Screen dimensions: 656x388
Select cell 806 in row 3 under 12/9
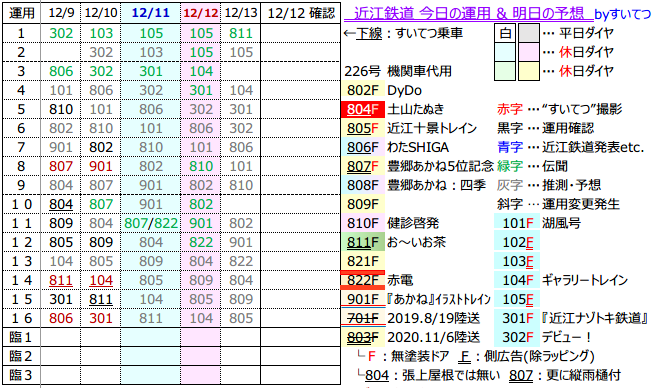point(61,71)
